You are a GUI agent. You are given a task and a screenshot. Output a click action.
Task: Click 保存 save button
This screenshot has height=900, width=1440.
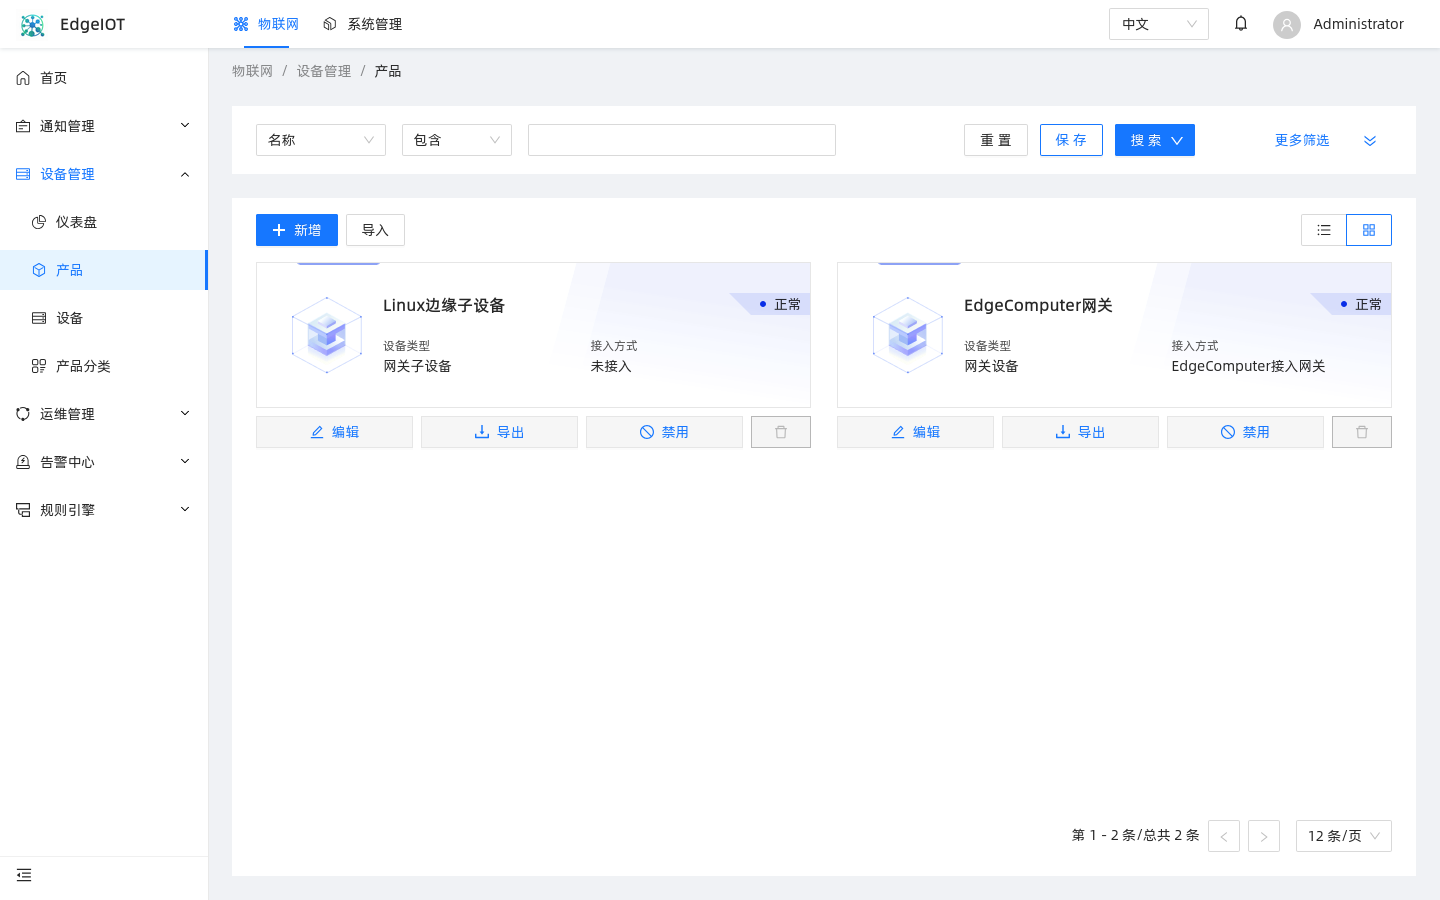[x=1071, y=140]
